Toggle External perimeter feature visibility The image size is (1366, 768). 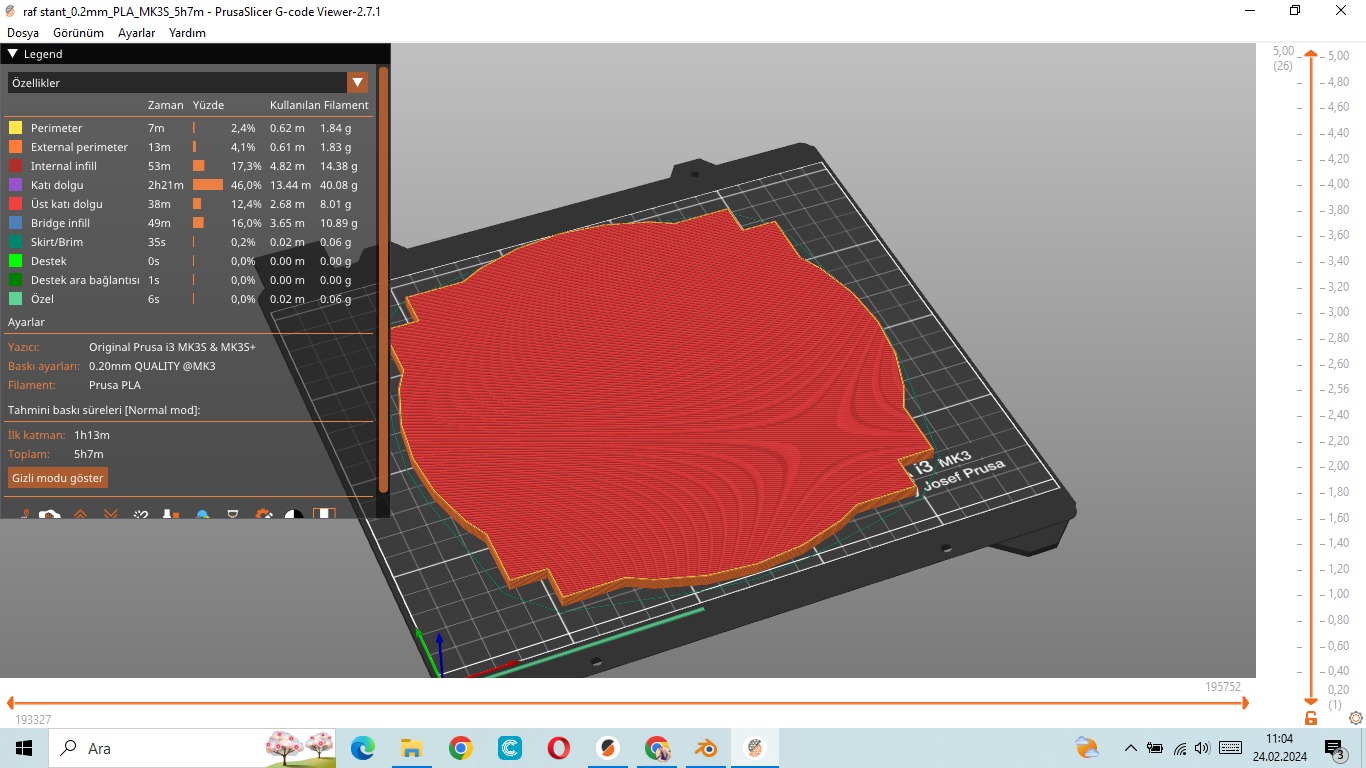point(190,147)
